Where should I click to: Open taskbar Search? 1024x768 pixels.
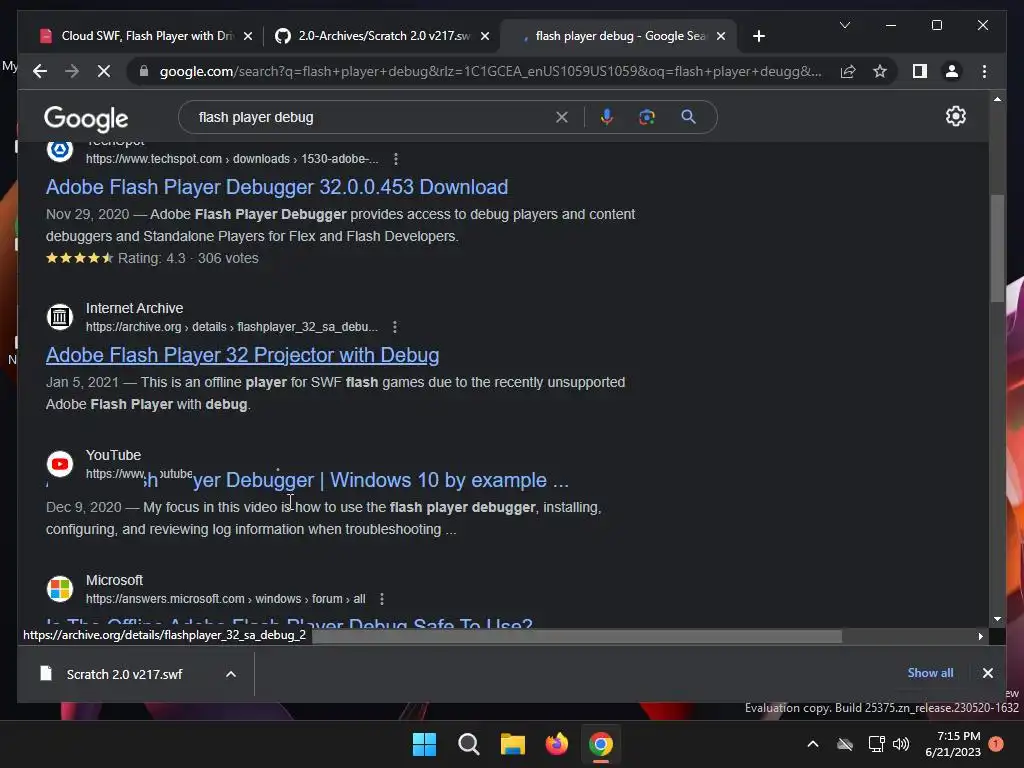(468, 744)
